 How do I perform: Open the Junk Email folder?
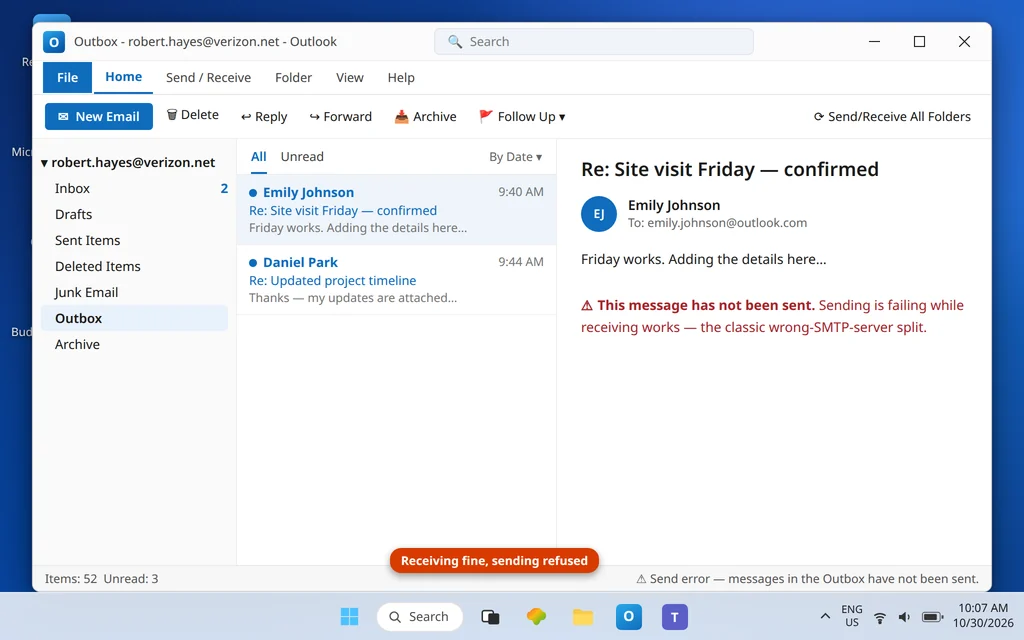pyautogui.click(x=135, y=293)
